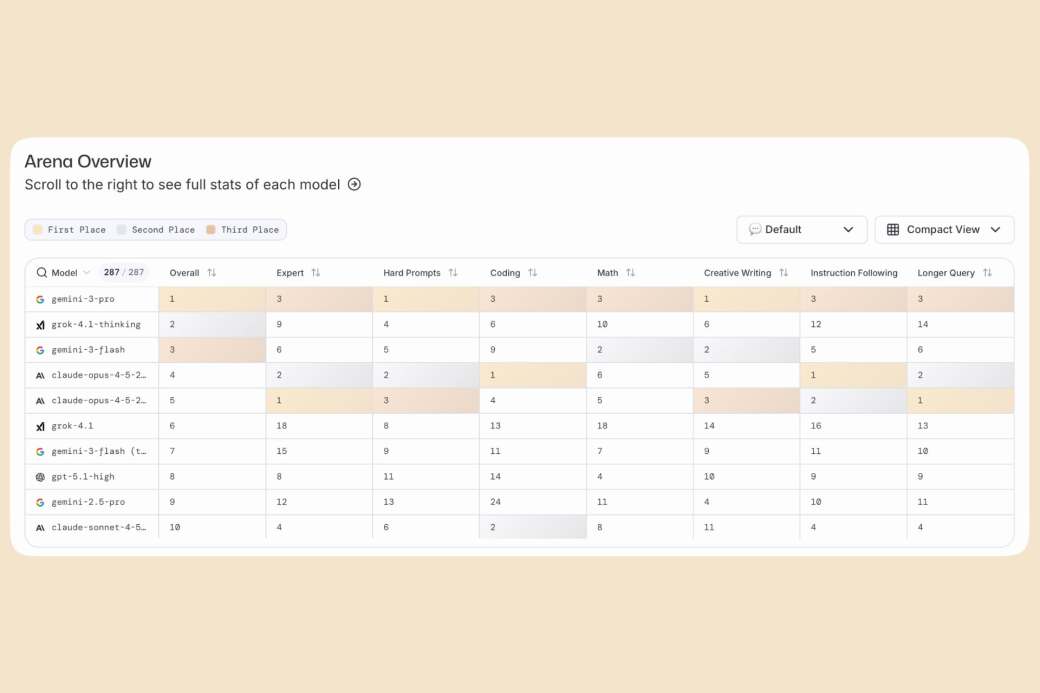Screen dimensions: 1040x693
Task: Click the search magnifier icon in Model header
Action: [42, 273]
